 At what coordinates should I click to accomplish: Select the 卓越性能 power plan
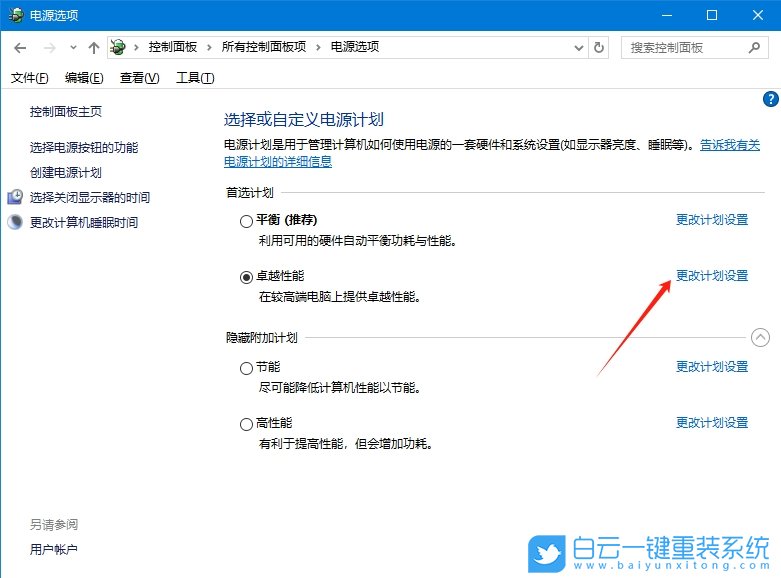coord(246,277)
